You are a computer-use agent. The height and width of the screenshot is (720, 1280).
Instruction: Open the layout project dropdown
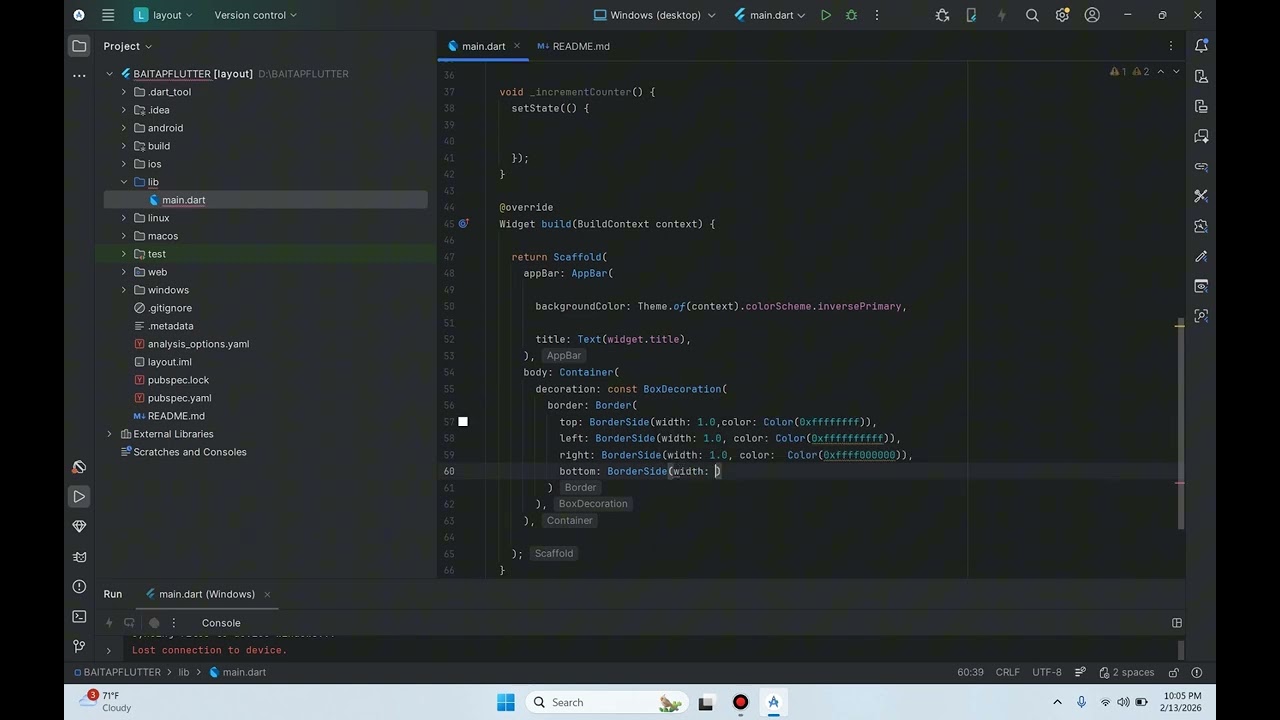(163, 15)
